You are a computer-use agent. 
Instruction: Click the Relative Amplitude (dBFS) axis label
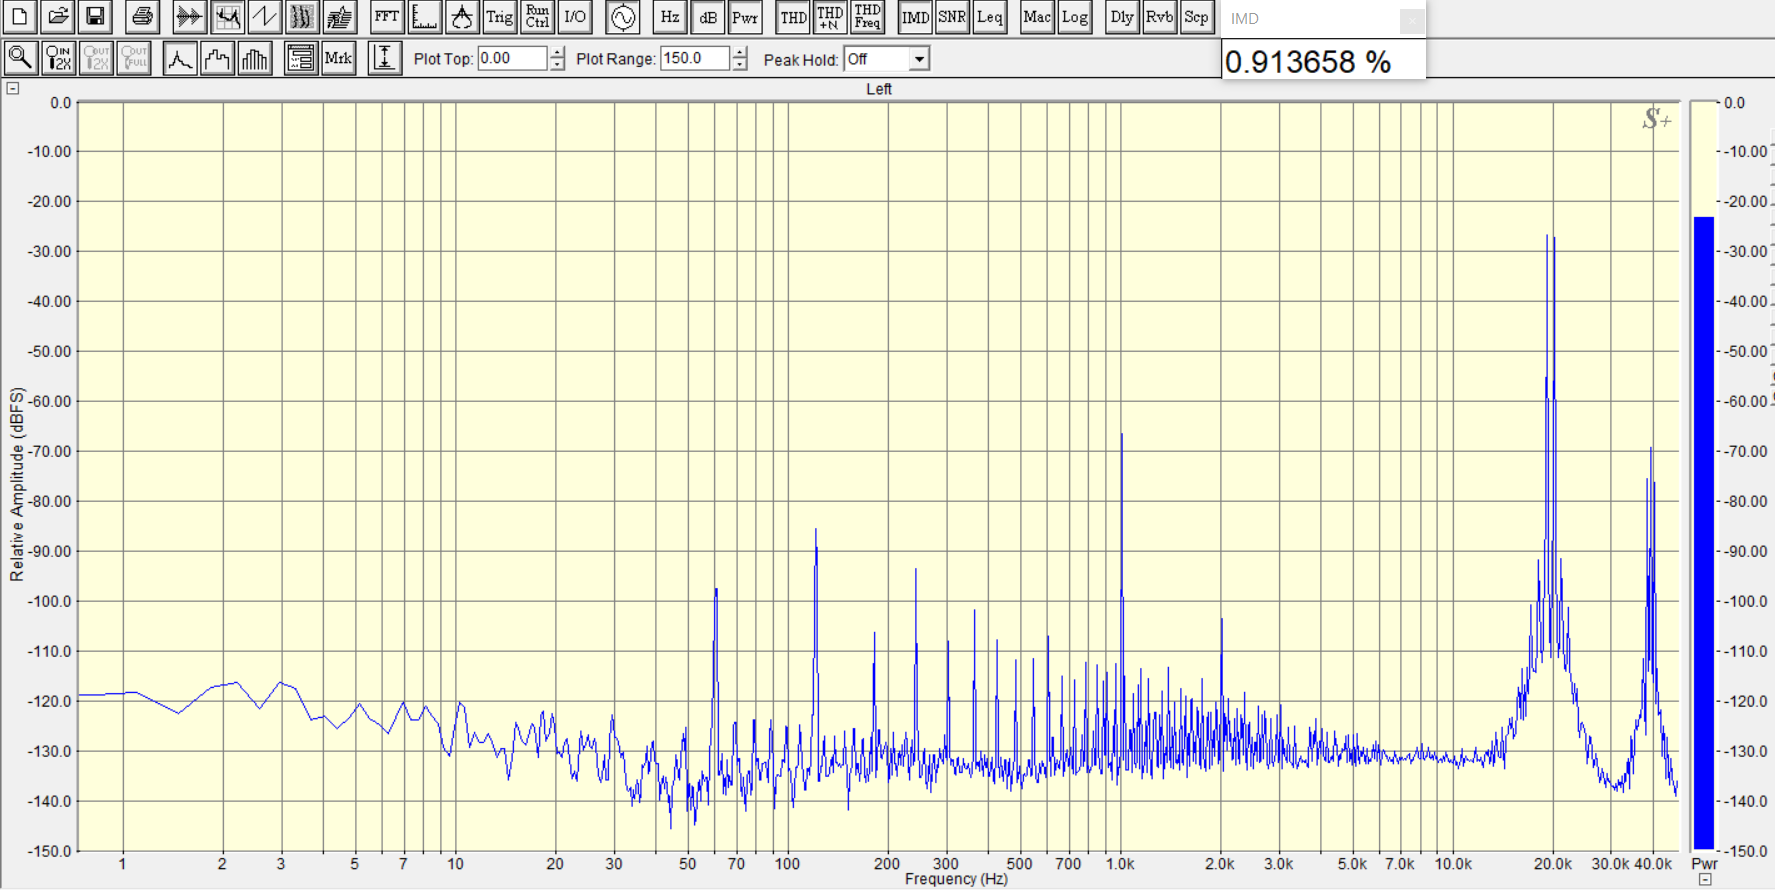[17, 485]
